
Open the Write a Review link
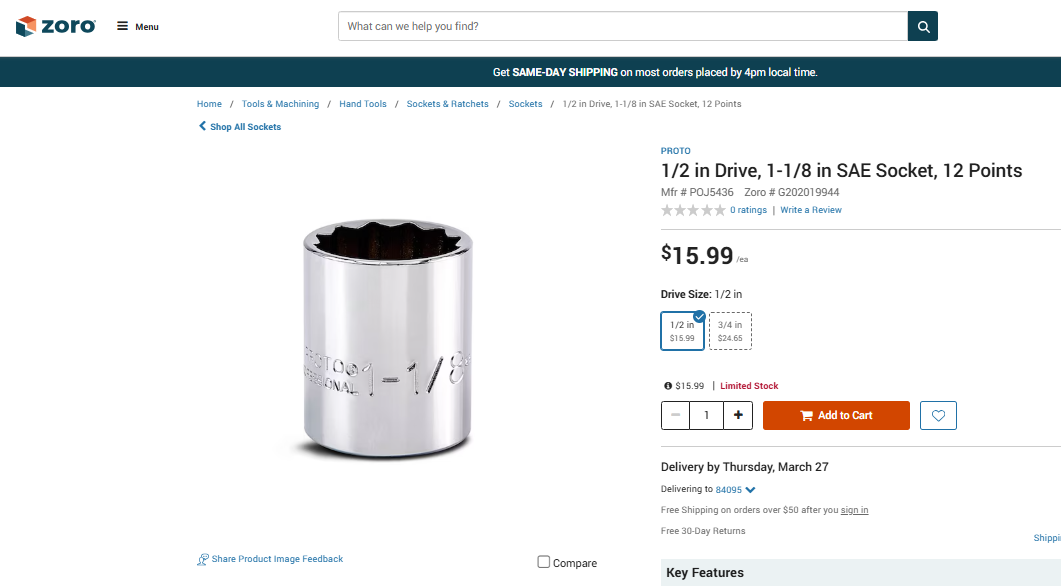click(811, 210)
